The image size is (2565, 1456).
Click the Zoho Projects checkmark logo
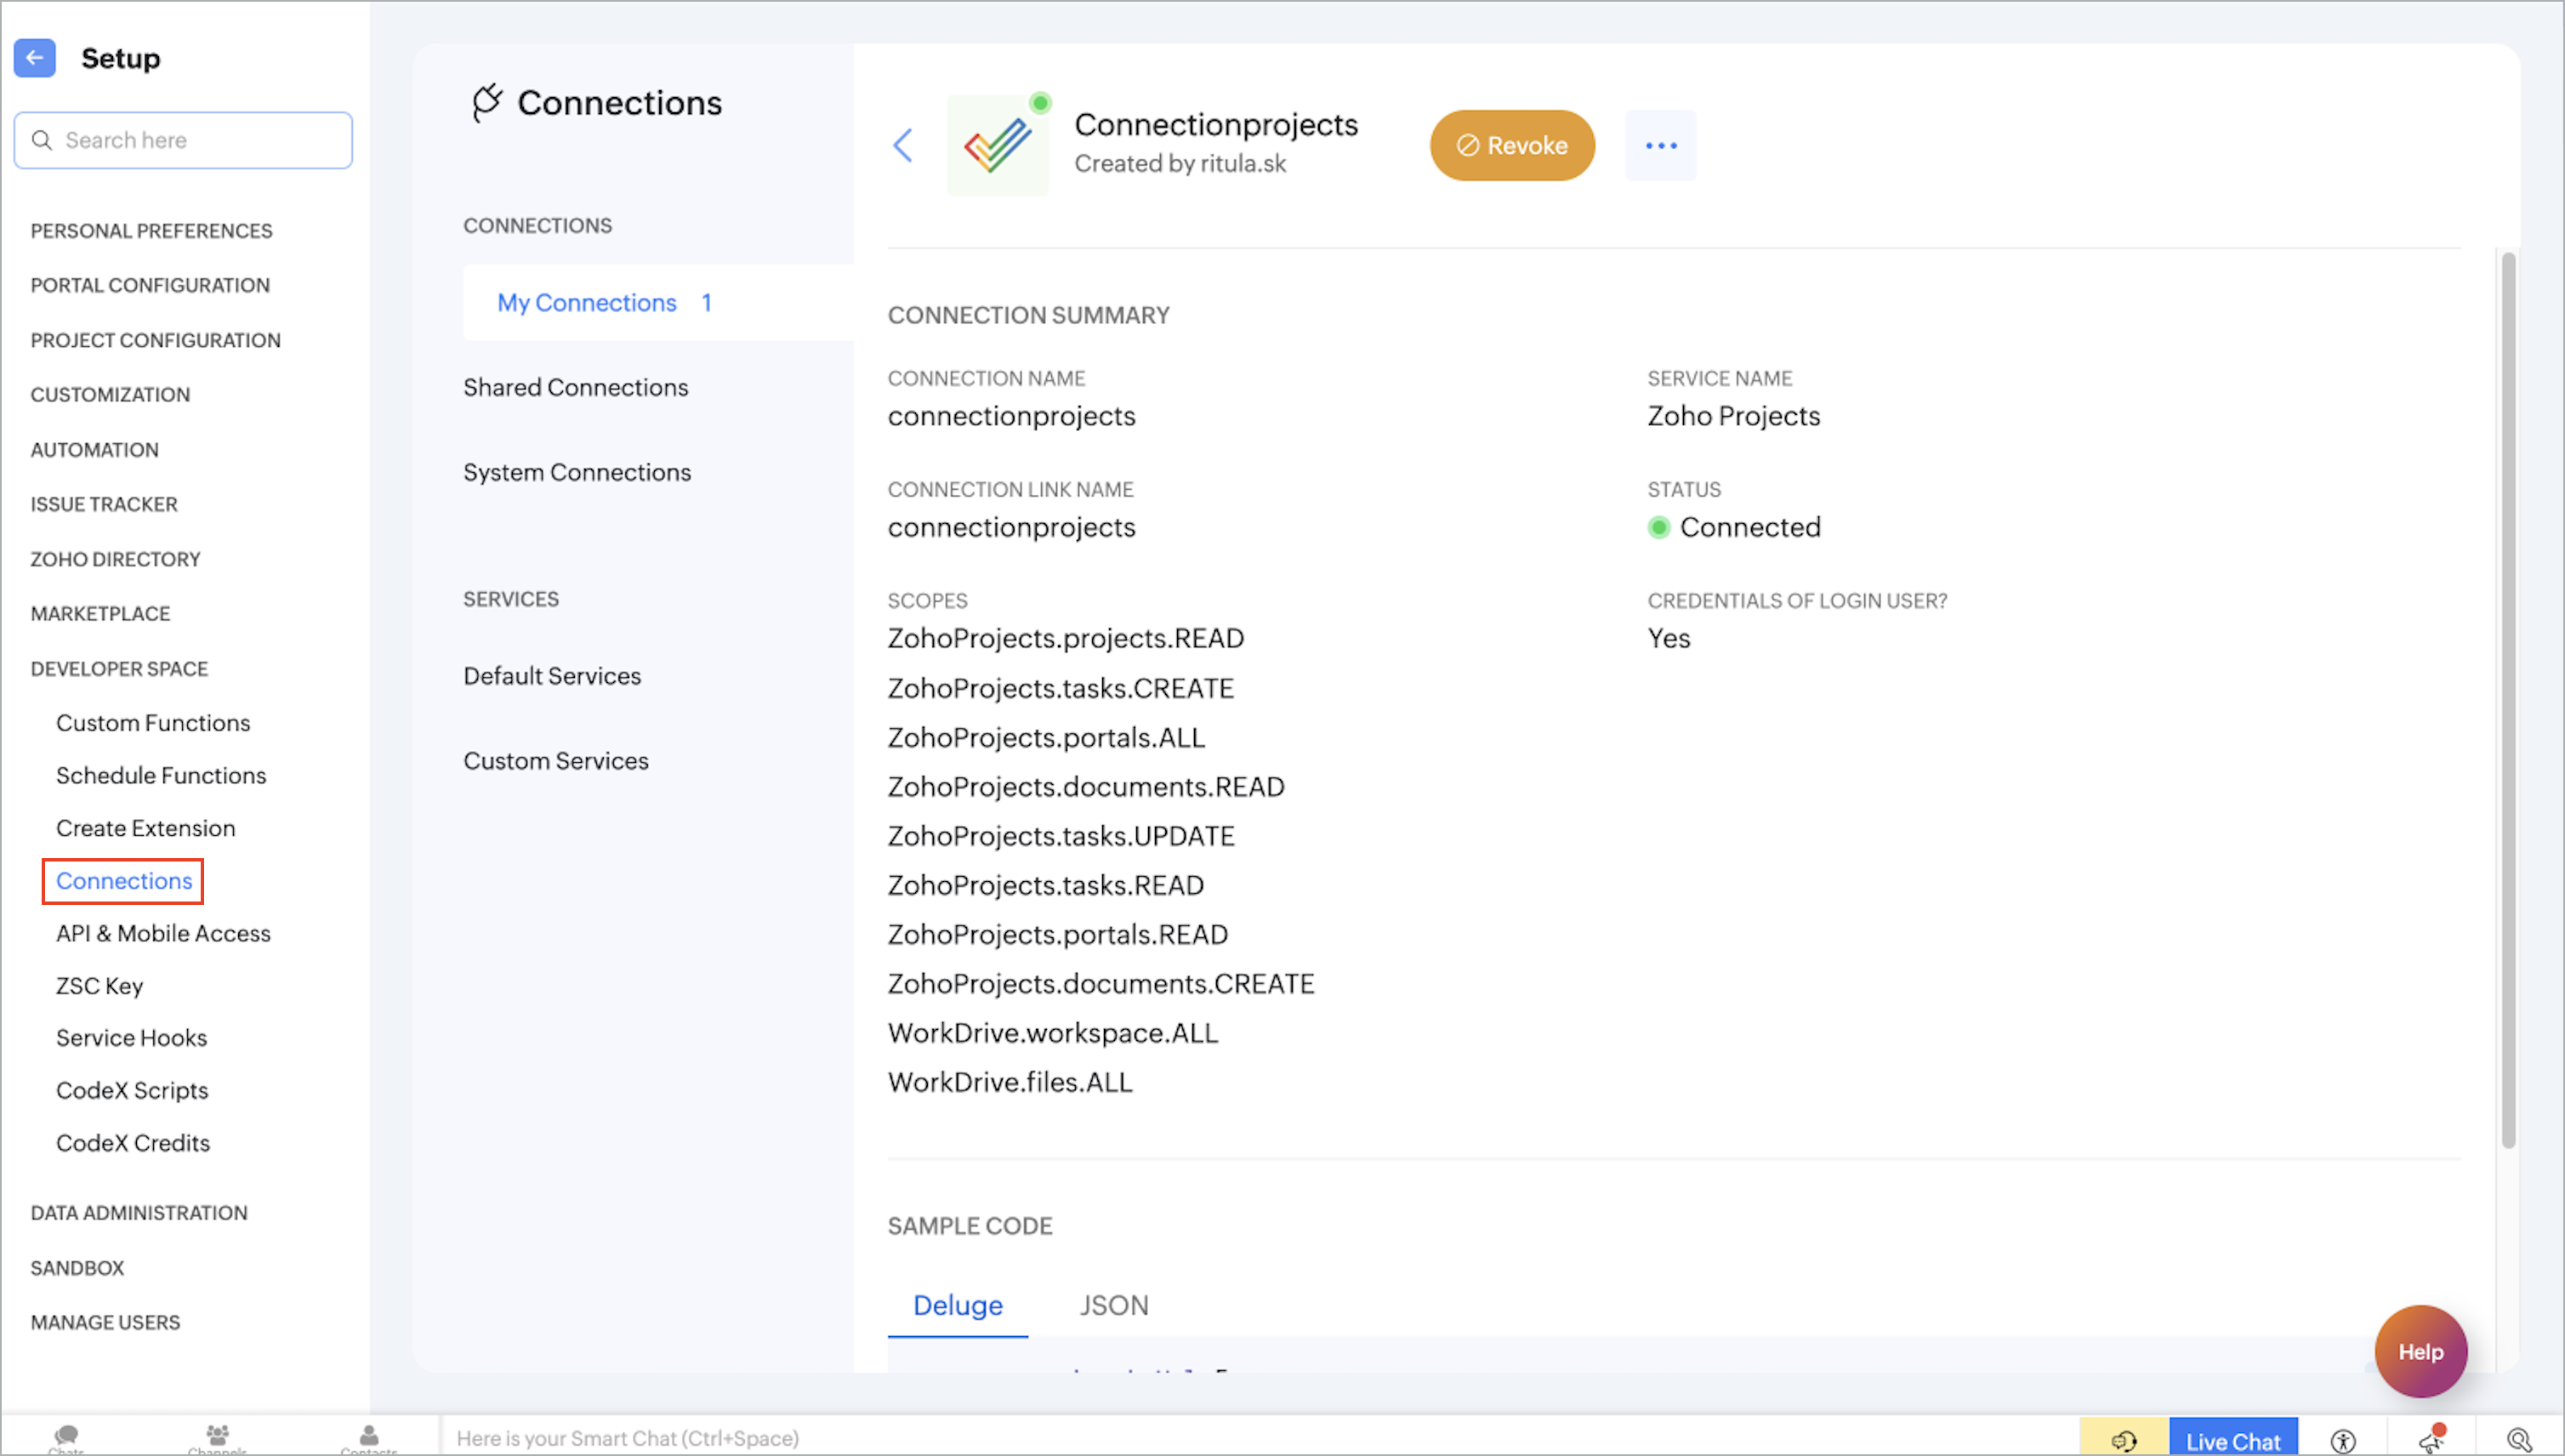point(997,146)
